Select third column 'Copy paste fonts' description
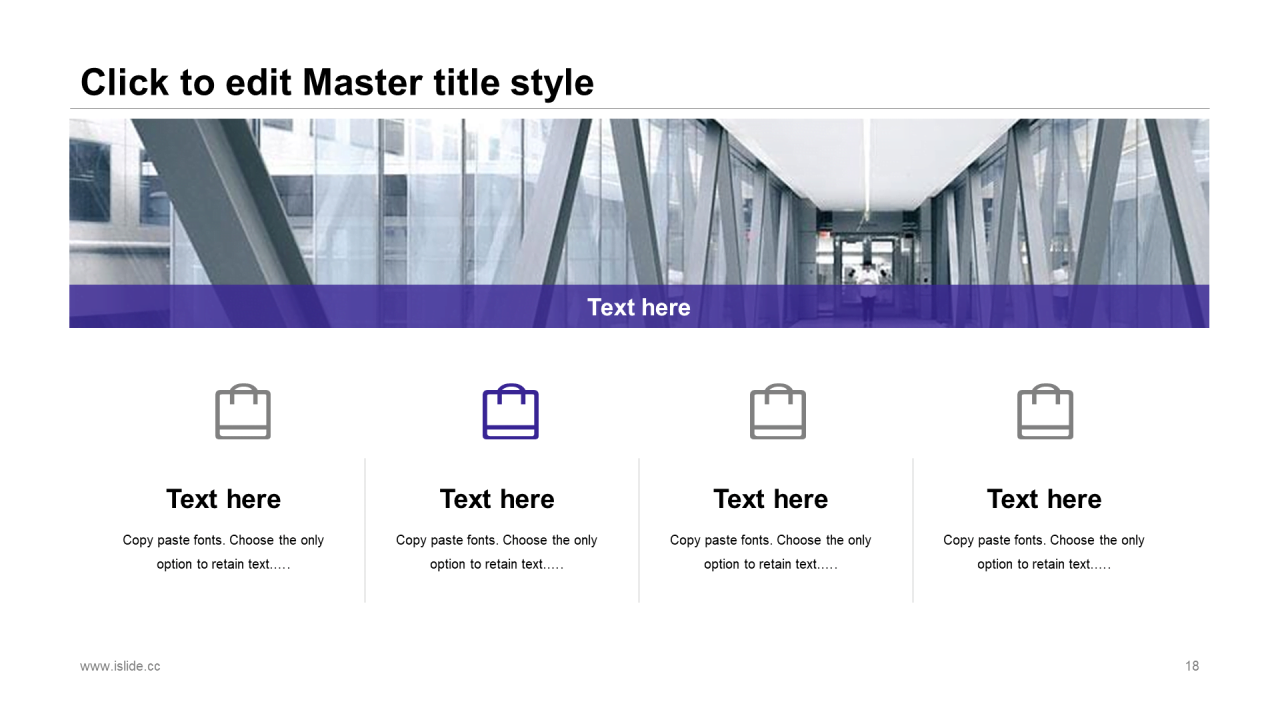The image size is (1280, 720). click(x=771, y=552)
